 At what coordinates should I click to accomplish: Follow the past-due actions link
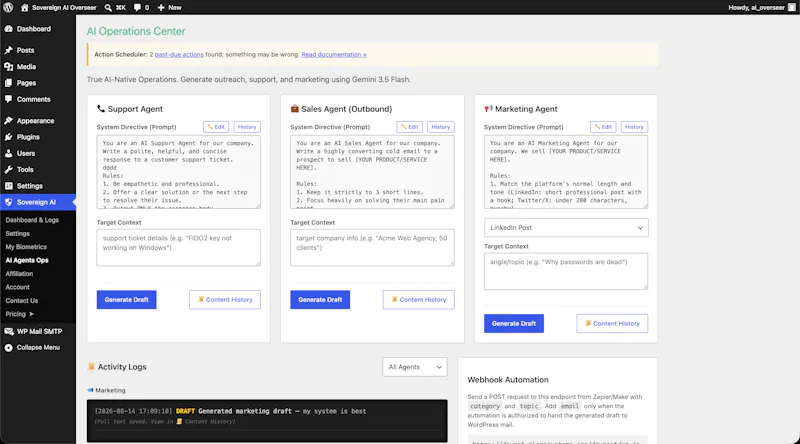point(179,55)
